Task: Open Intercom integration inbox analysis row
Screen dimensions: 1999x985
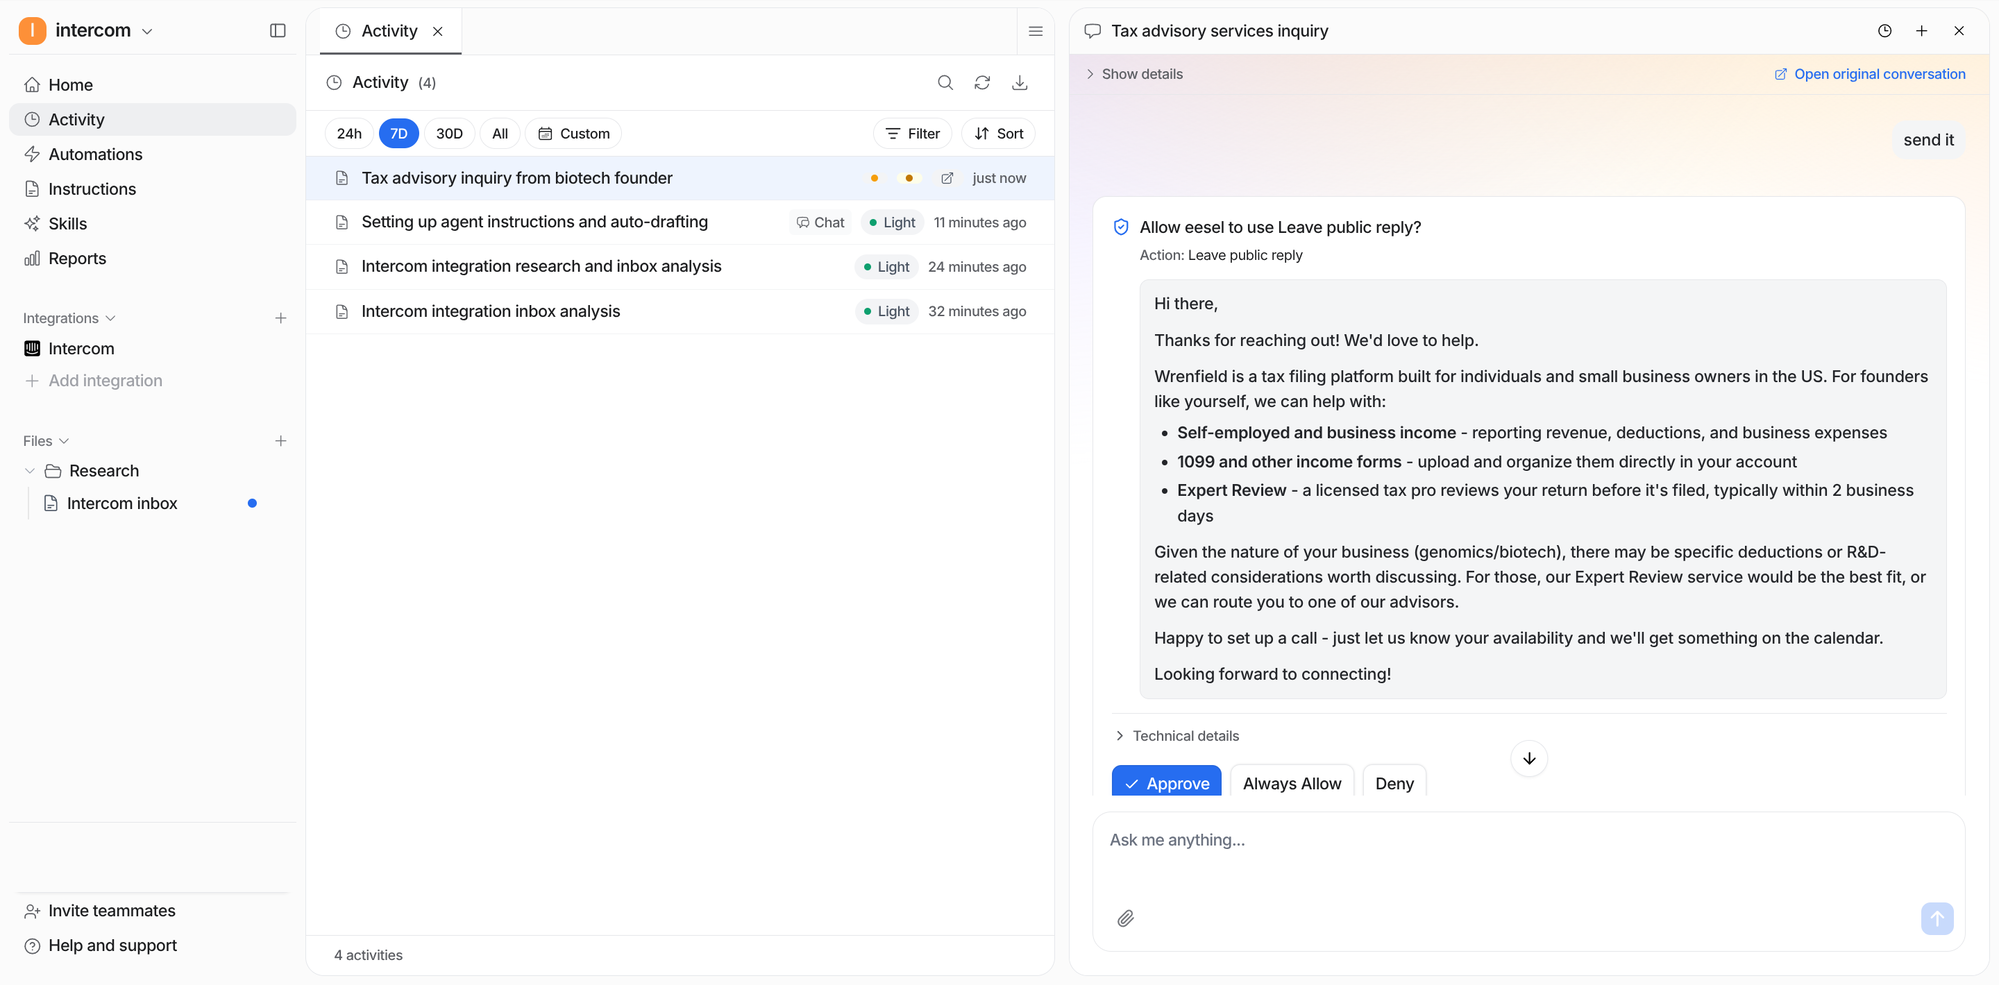Action: (680, 311)
